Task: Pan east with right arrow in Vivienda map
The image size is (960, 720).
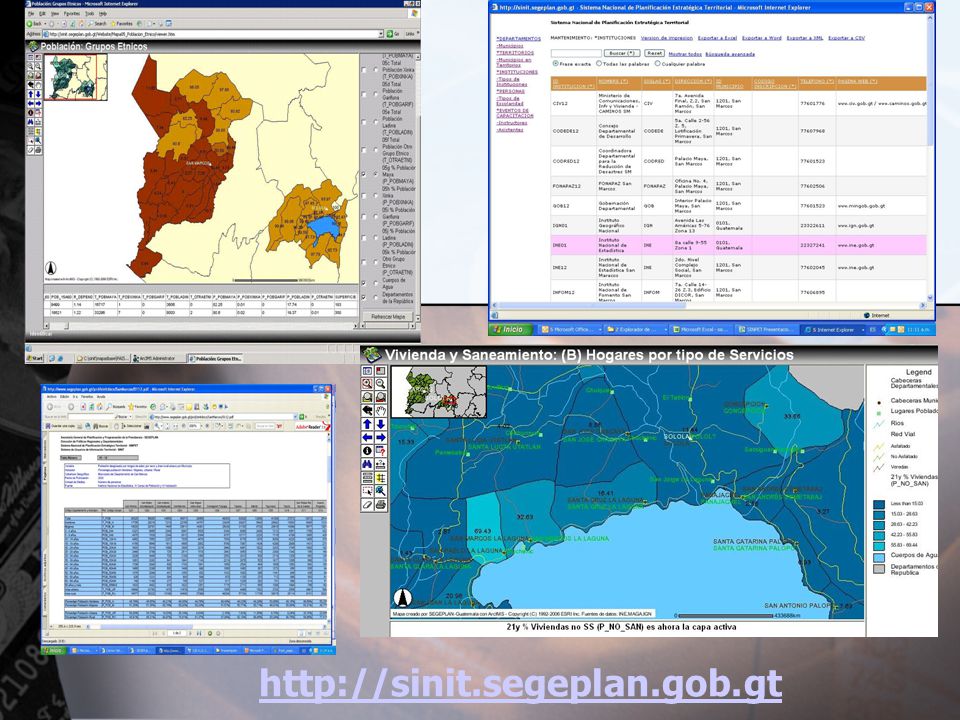Action: coord(380,437)
